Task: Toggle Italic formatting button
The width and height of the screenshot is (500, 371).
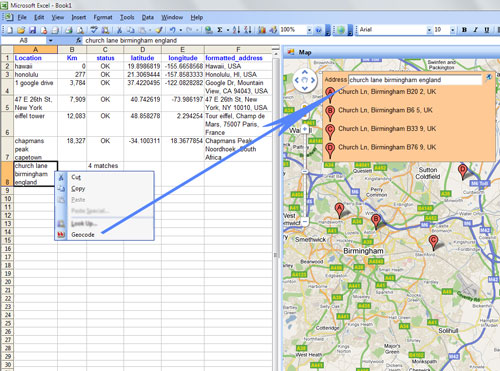Action: tap(475, 30)
